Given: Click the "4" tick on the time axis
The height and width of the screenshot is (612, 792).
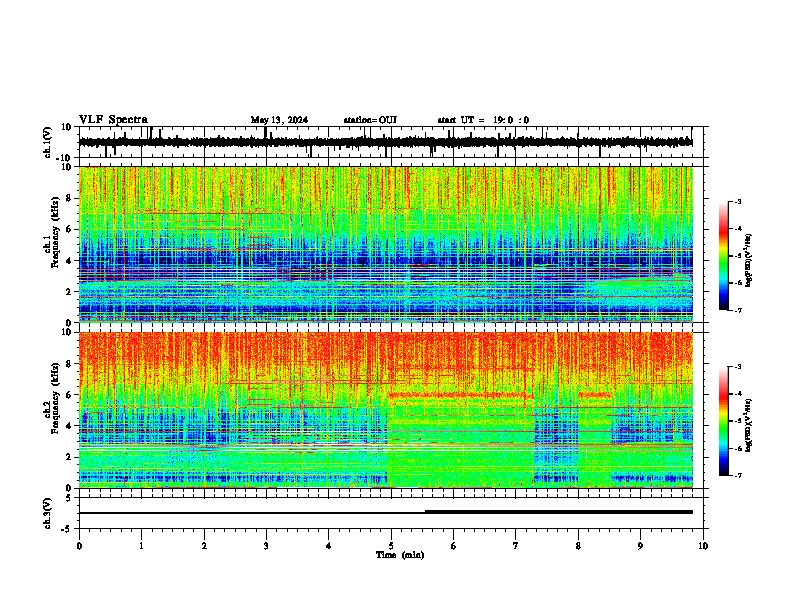Looking at the screenshot, I should pyautogui.click(x=329, y=546).
